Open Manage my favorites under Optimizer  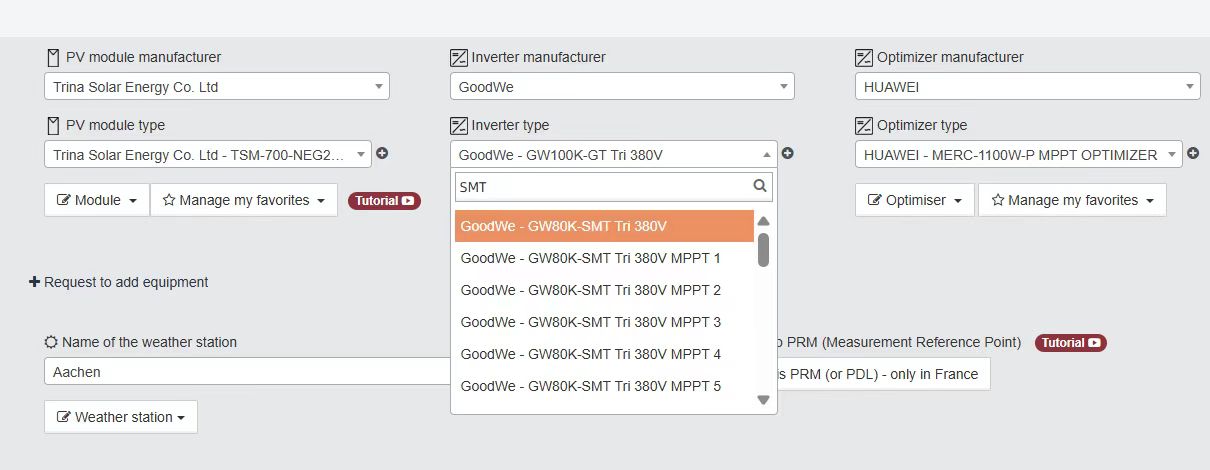1072,200
